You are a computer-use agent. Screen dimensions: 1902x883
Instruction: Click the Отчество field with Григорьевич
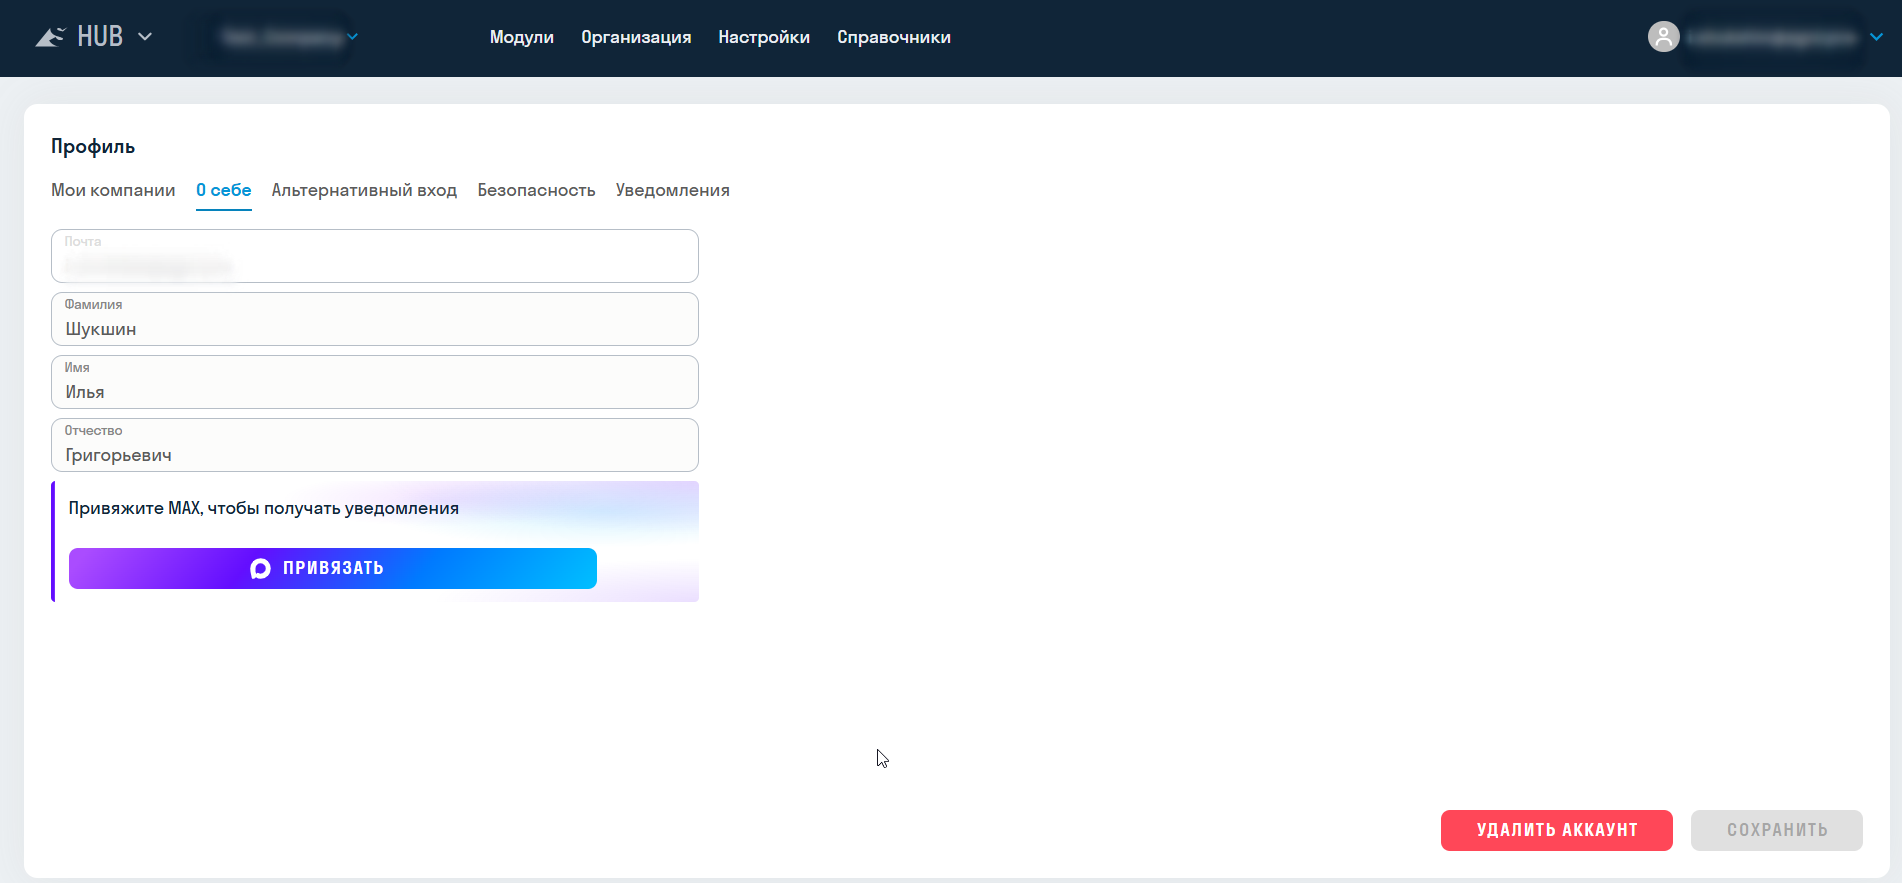click(x=375, y=445)
